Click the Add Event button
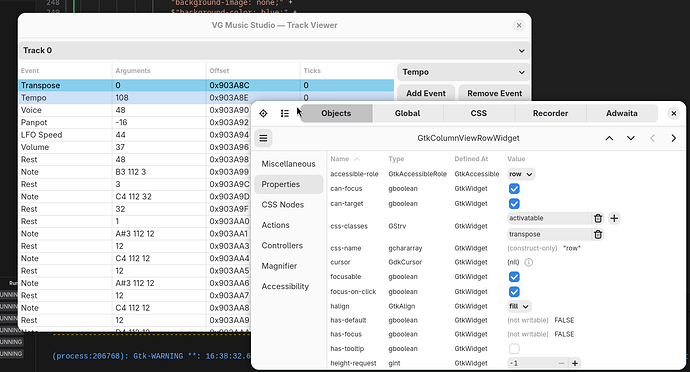Image resolution: width=690 pixels, height=372 pixels. [x=426, y=93]
